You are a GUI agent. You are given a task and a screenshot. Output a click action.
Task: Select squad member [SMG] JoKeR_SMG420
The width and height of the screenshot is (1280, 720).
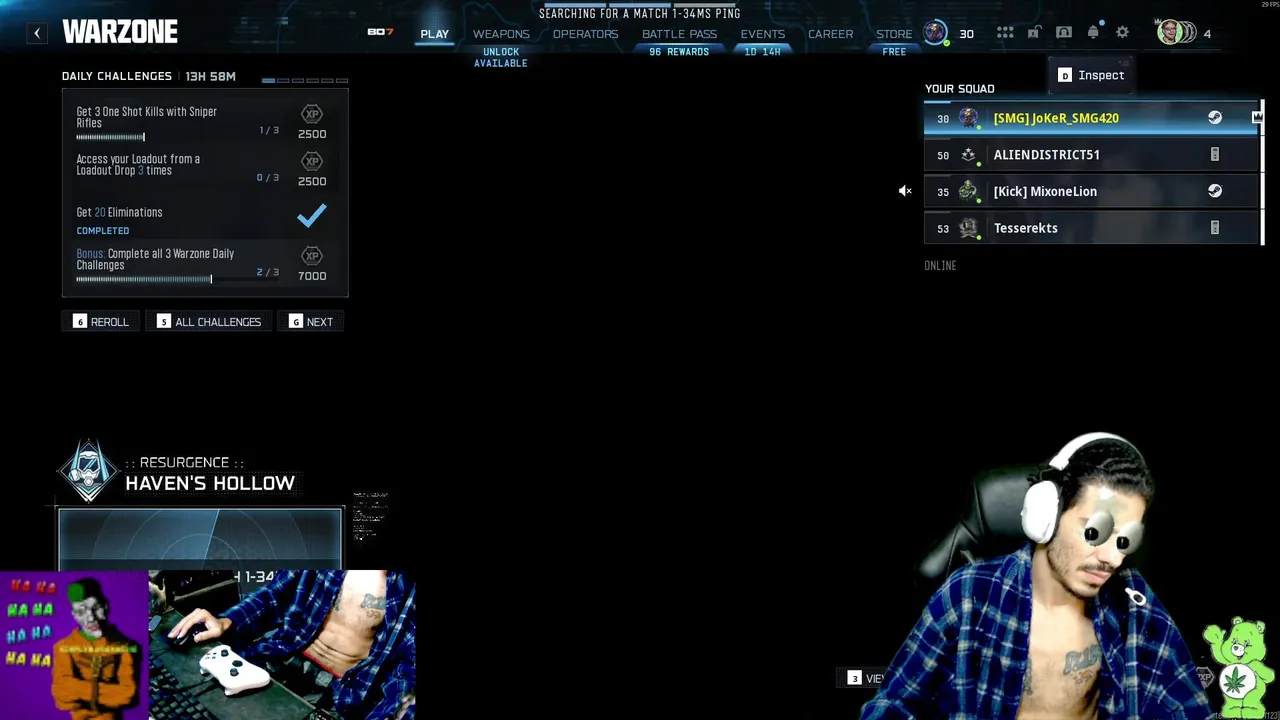tap(1092, 118)
